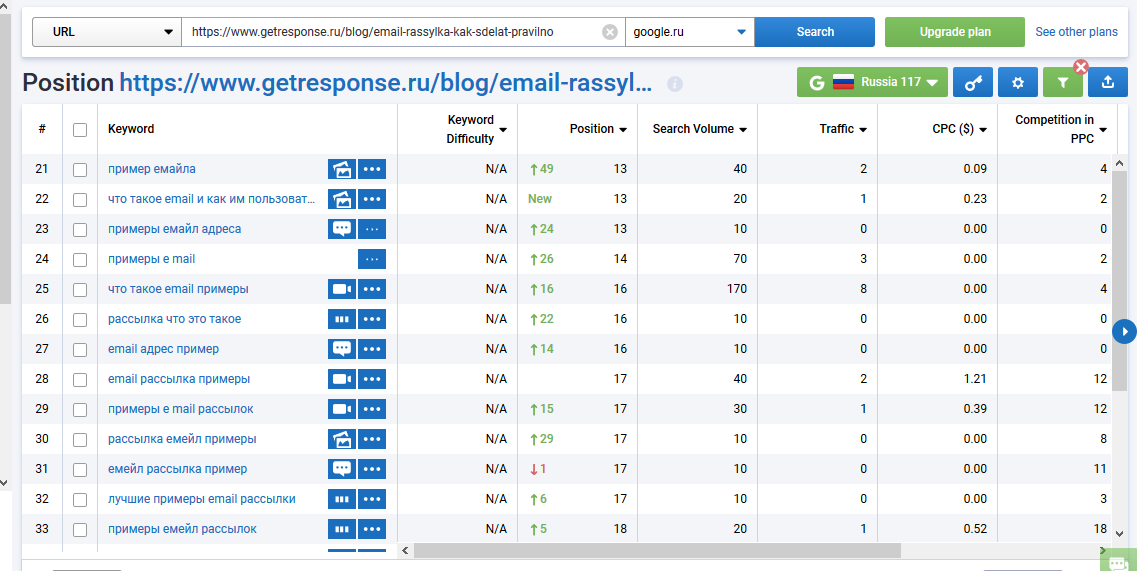
Task: Check the box for 'рассылка что это такое'
Action: 80,320
